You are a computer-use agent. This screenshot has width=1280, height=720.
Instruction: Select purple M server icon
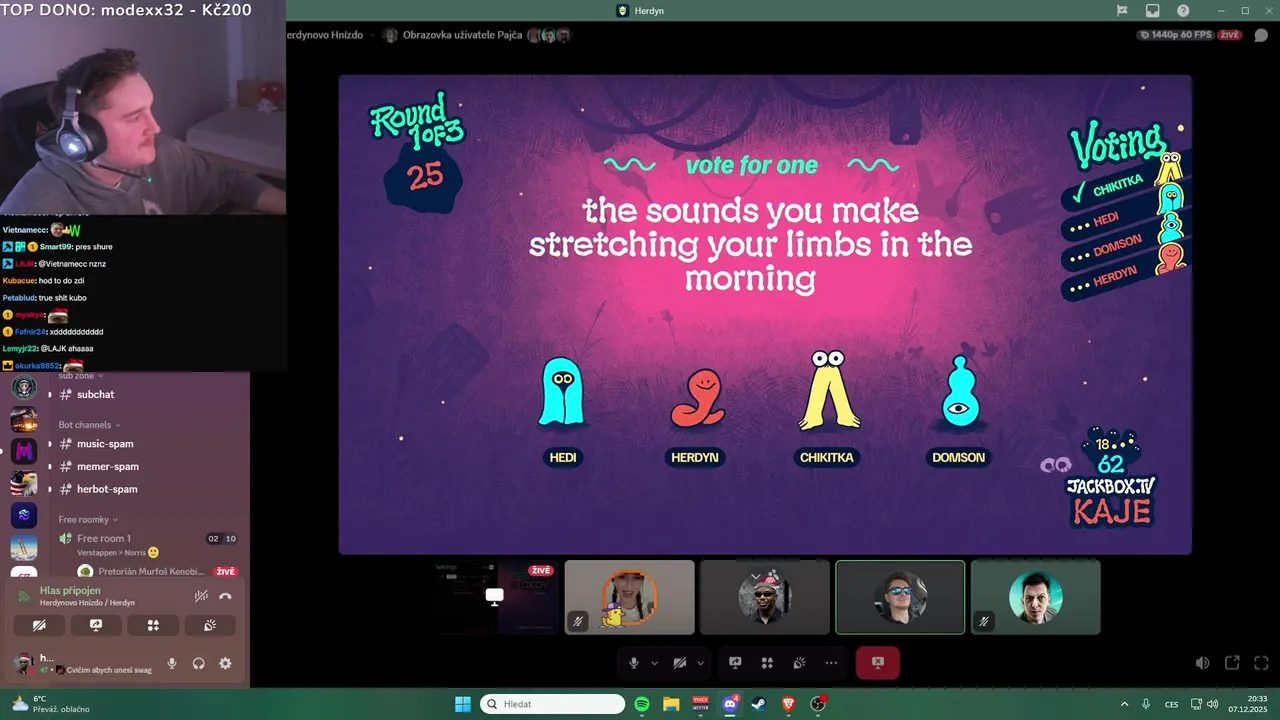click(x=24, y=452)
